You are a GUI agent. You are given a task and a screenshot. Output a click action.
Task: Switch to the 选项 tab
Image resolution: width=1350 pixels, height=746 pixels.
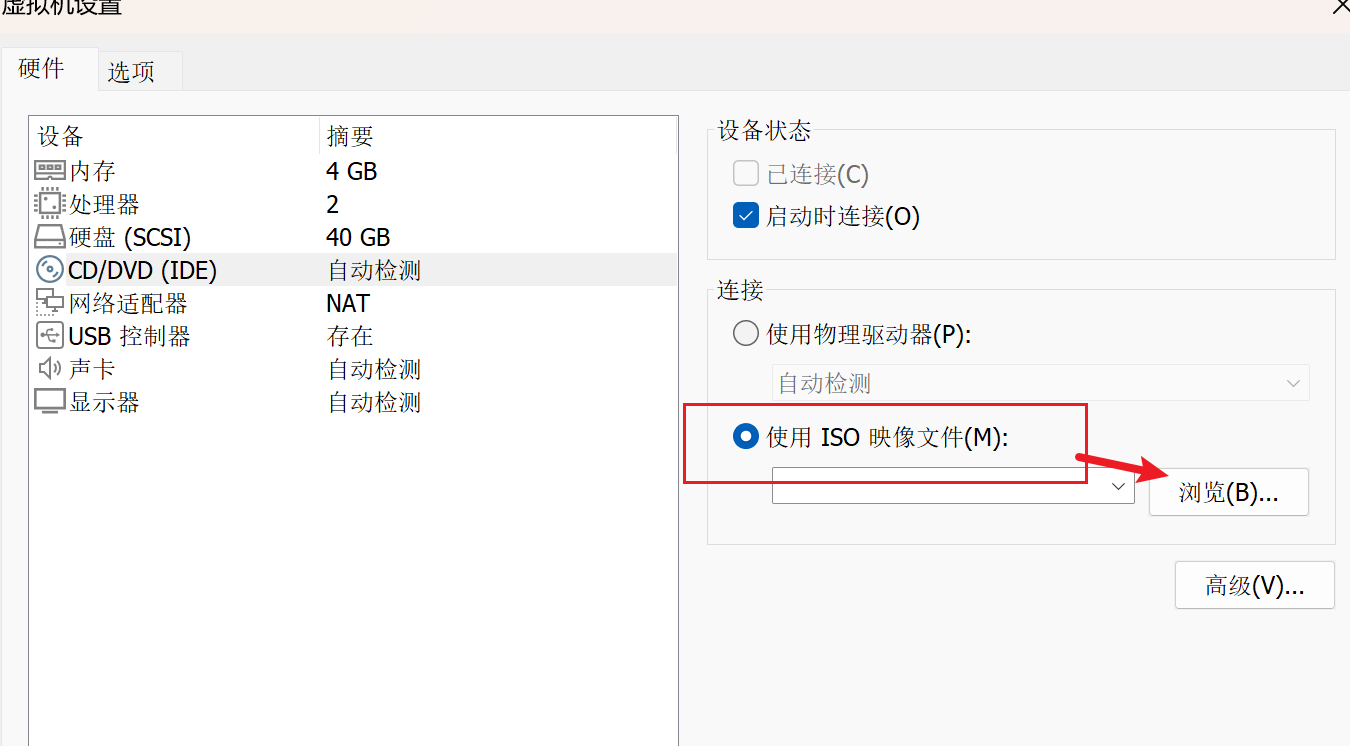[x=131, y=72]
